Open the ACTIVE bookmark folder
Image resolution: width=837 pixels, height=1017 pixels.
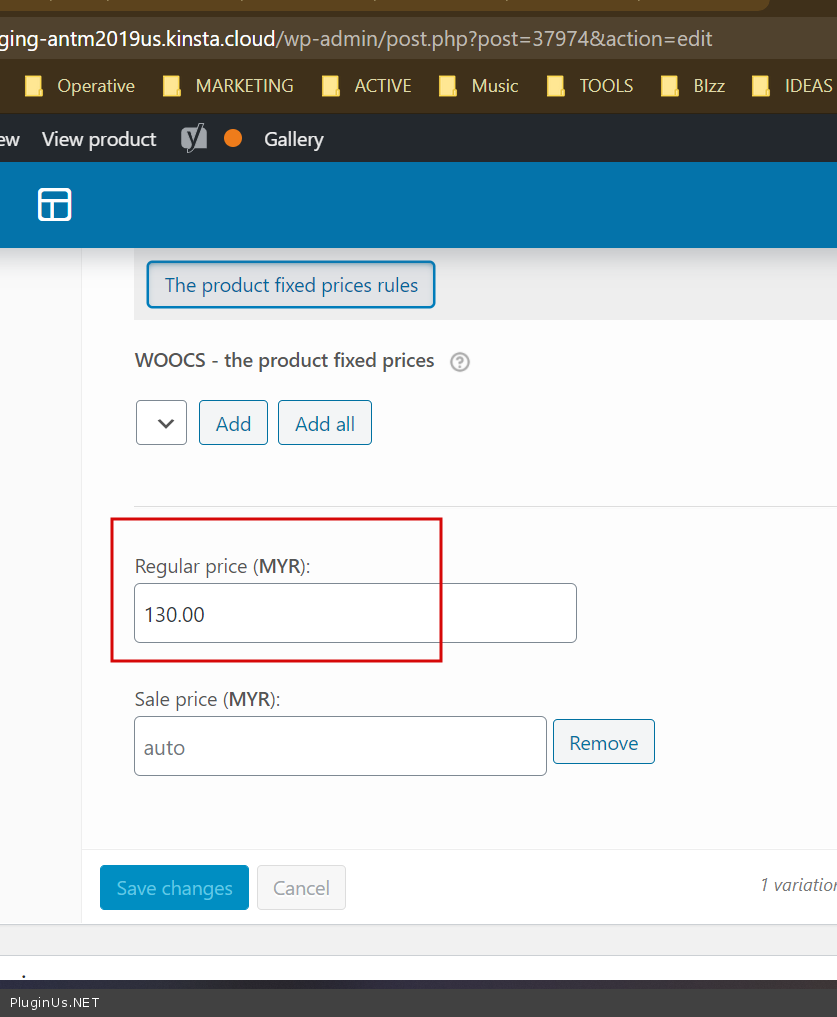tap(367, 86)
